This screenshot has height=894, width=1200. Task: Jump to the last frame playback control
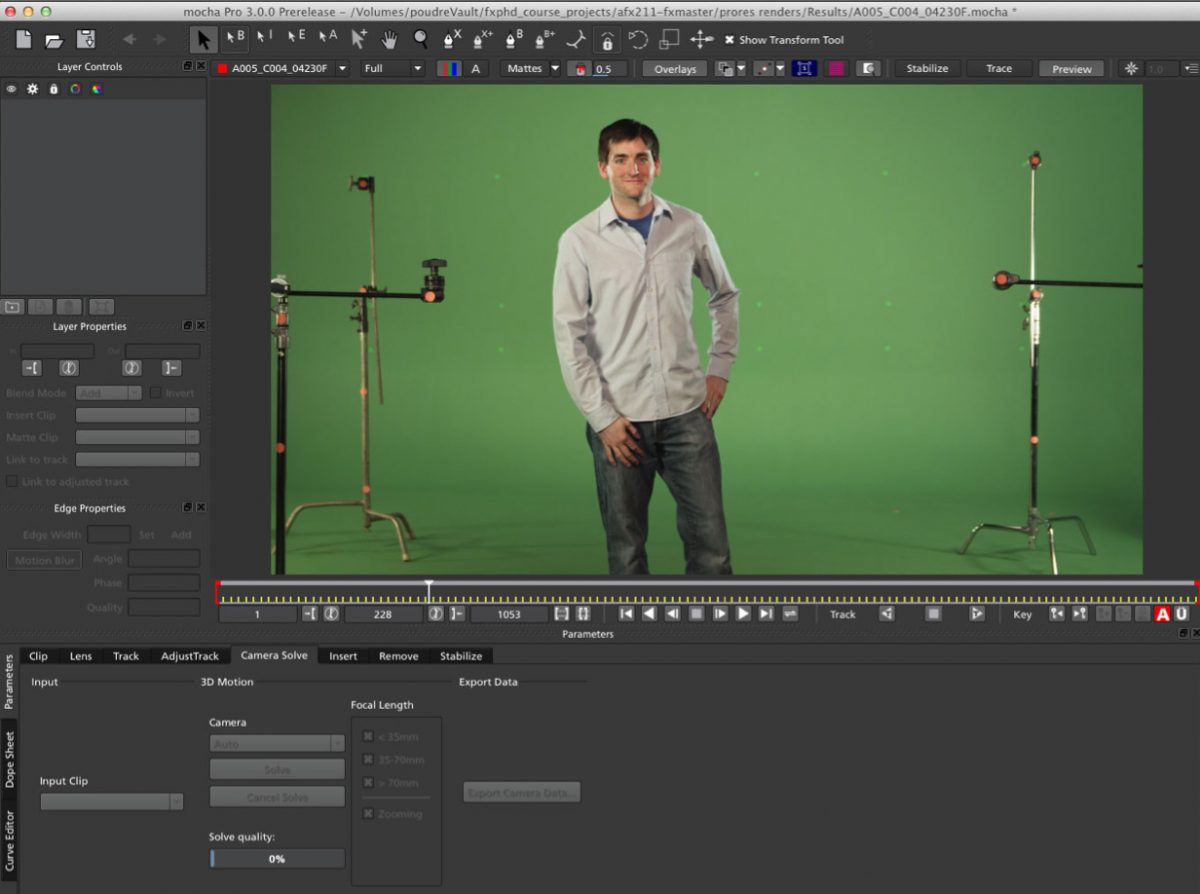coord(766,614)
